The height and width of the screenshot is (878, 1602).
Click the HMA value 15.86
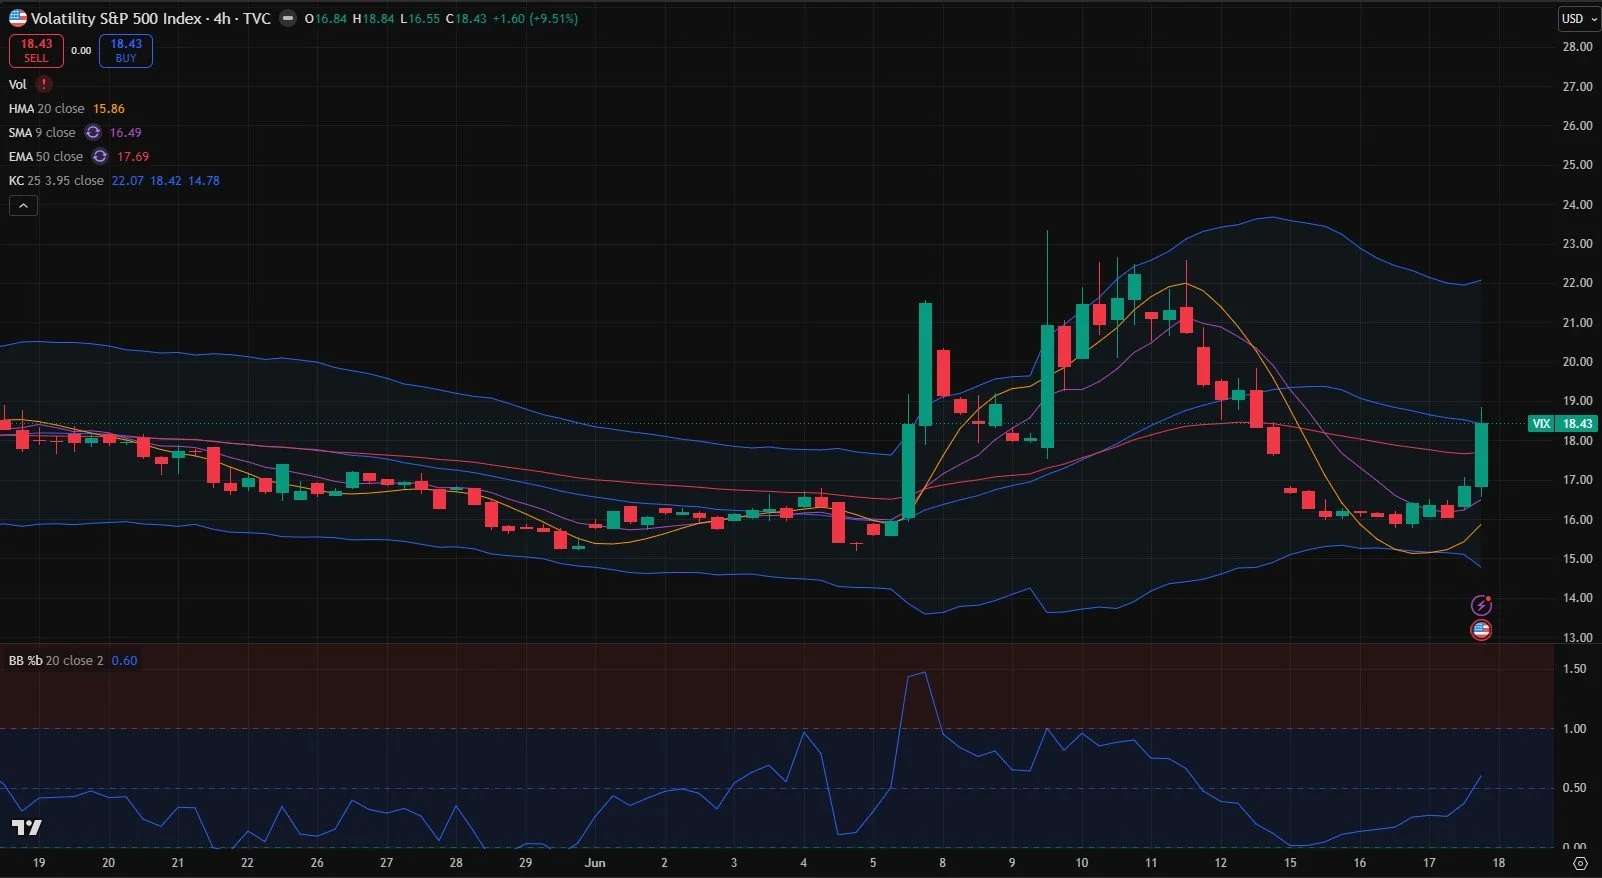[109, 108]
